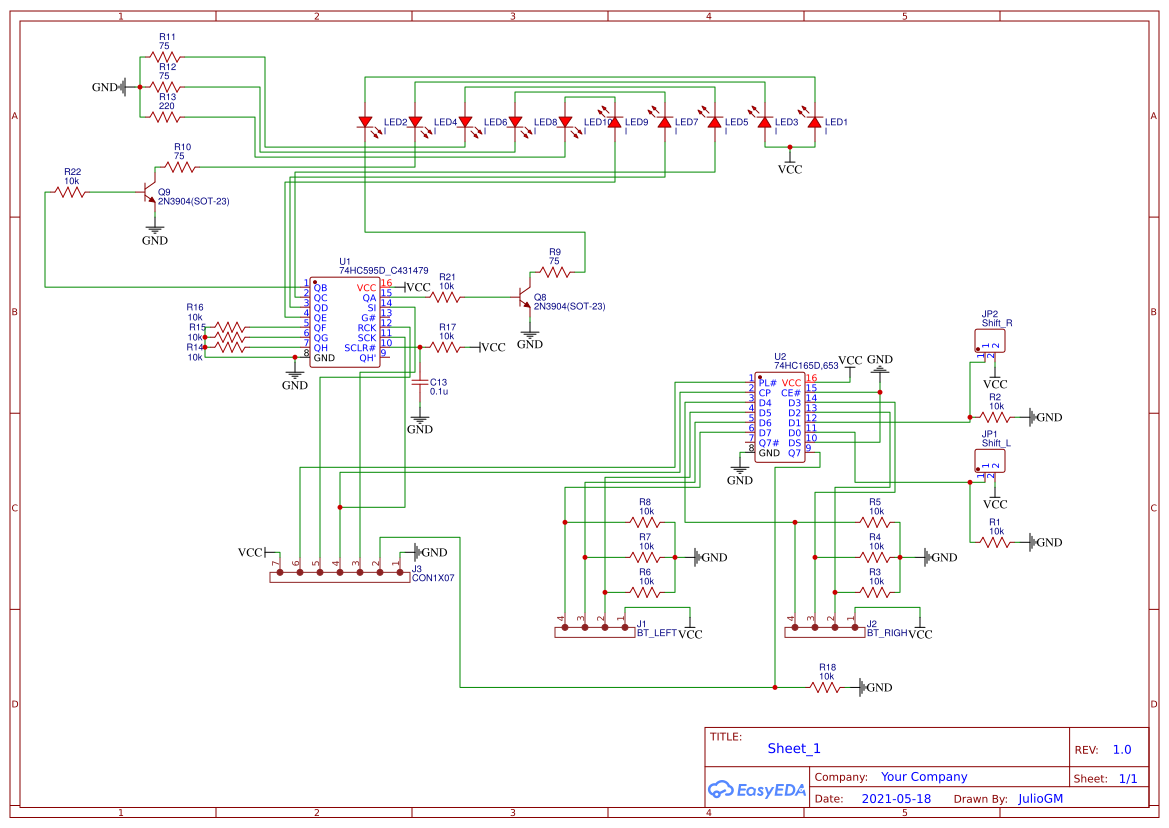Click the 'Shift_R' jumper label

tap(997, 323)
